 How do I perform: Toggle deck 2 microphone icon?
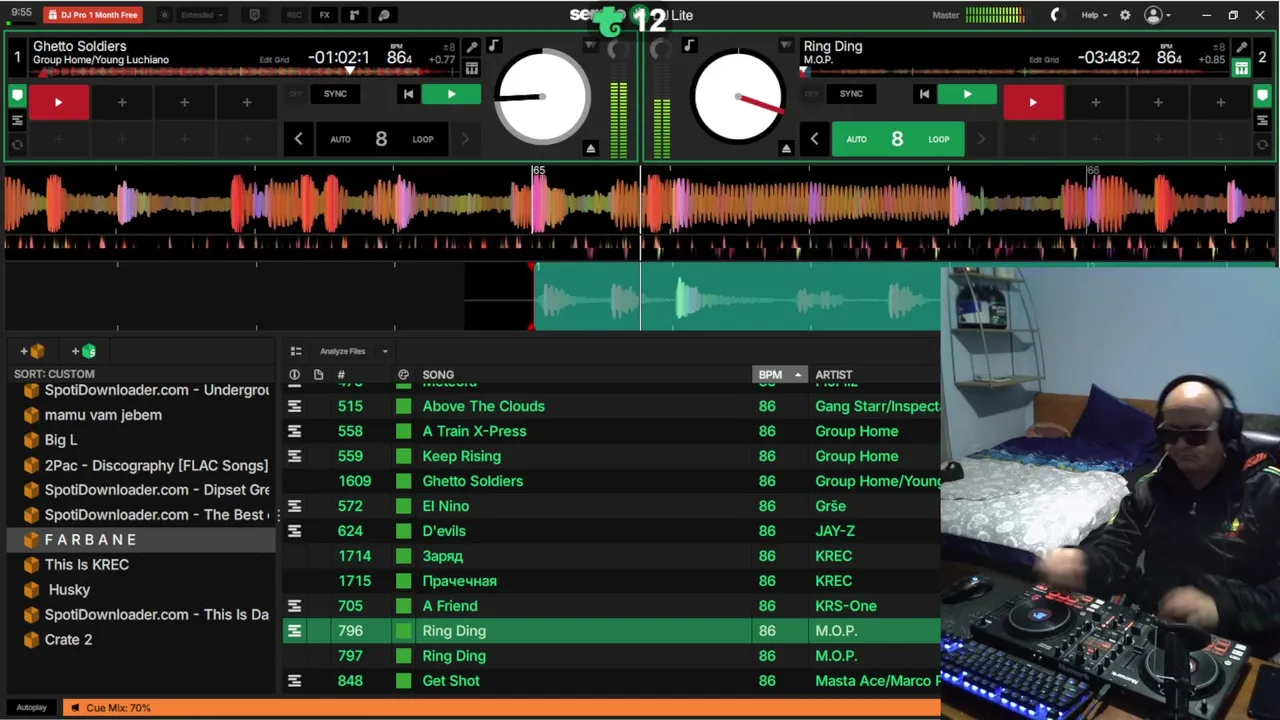click(x=1241, y=47)
